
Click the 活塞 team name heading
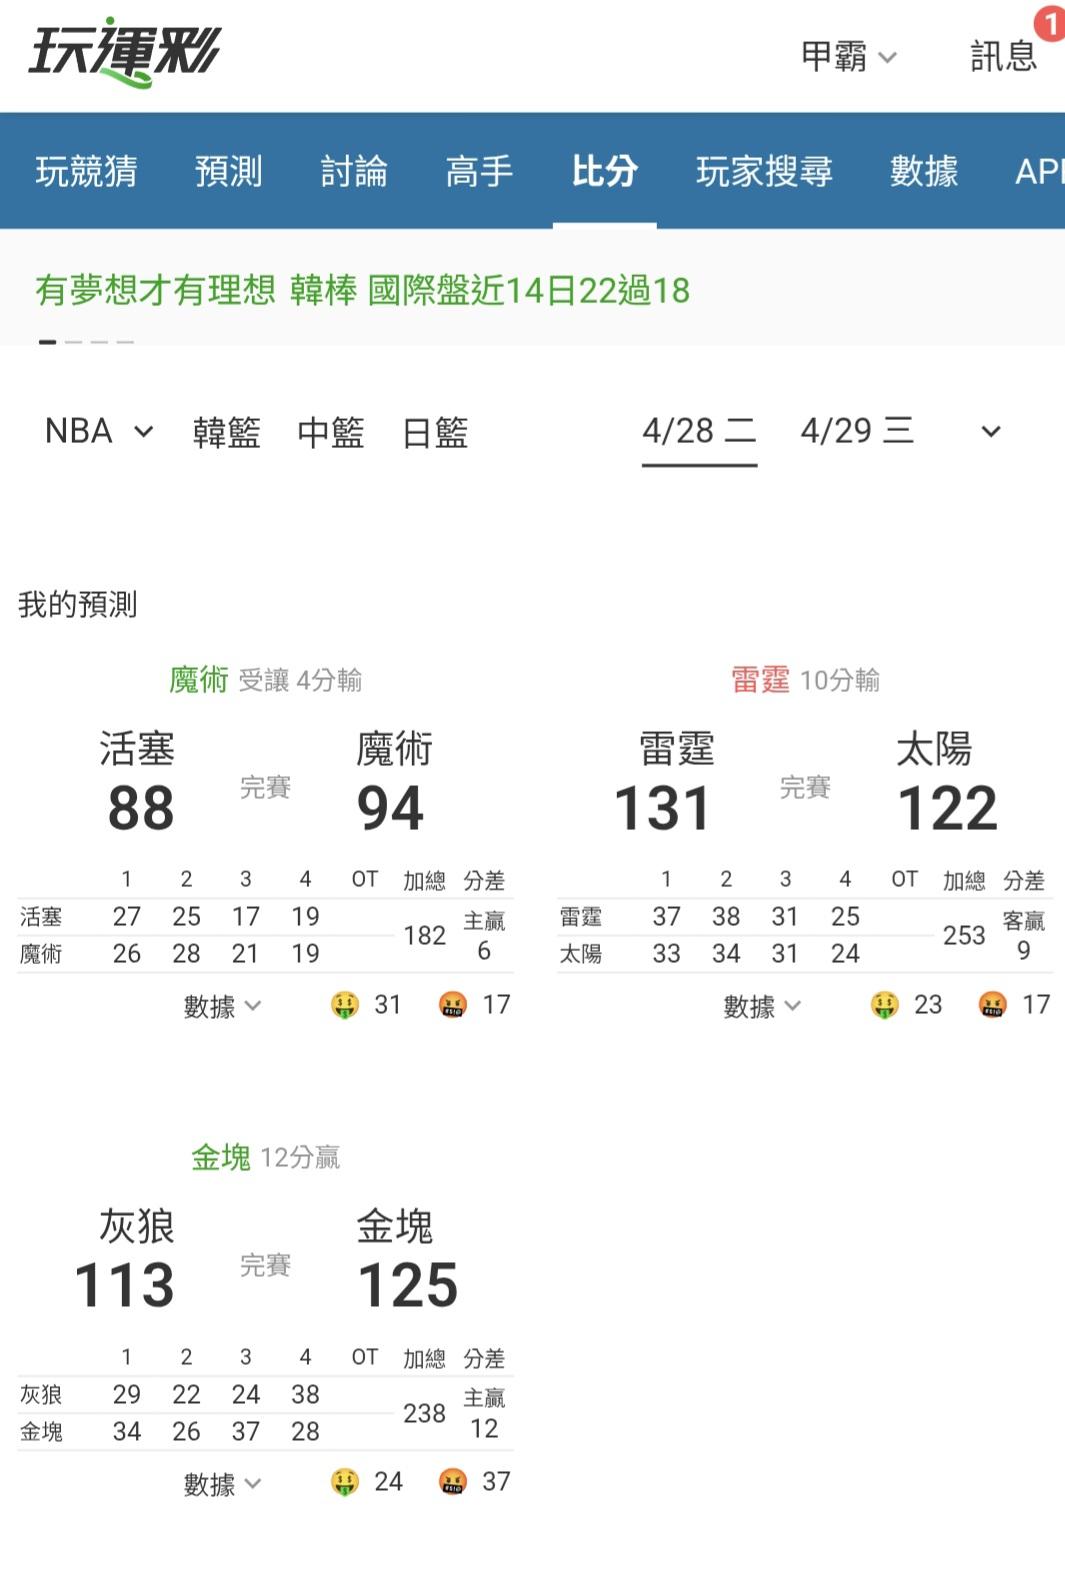[137, 749]
